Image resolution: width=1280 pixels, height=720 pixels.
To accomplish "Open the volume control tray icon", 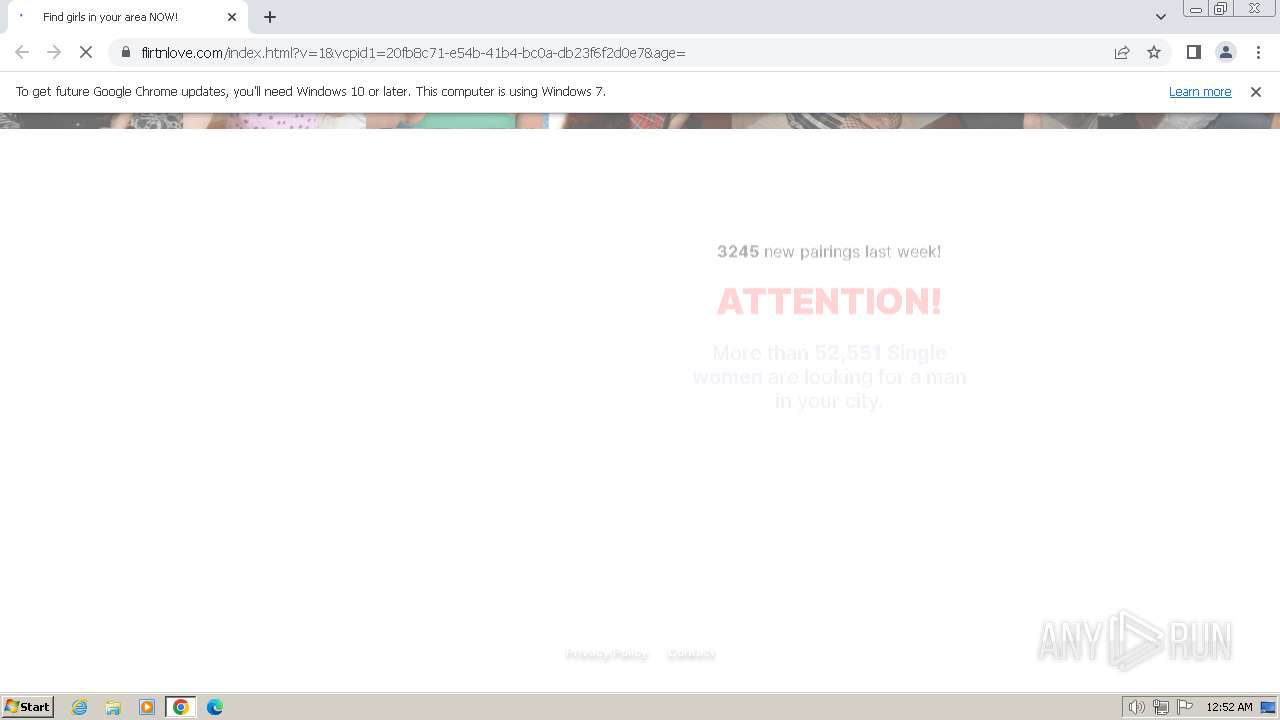I will point(1136,707).
